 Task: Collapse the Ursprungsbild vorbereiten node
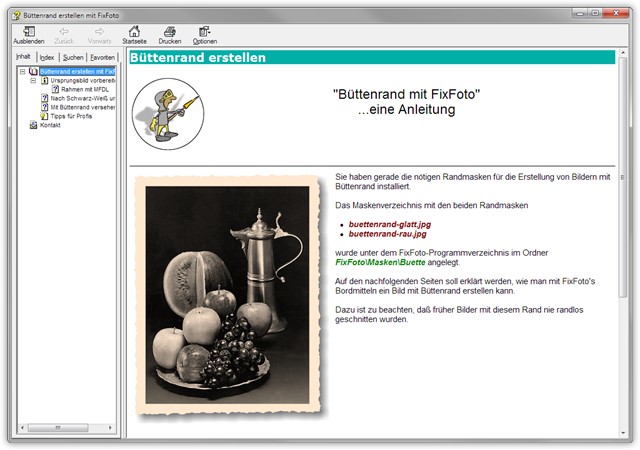pyautogui.click(x=33, y=80)
